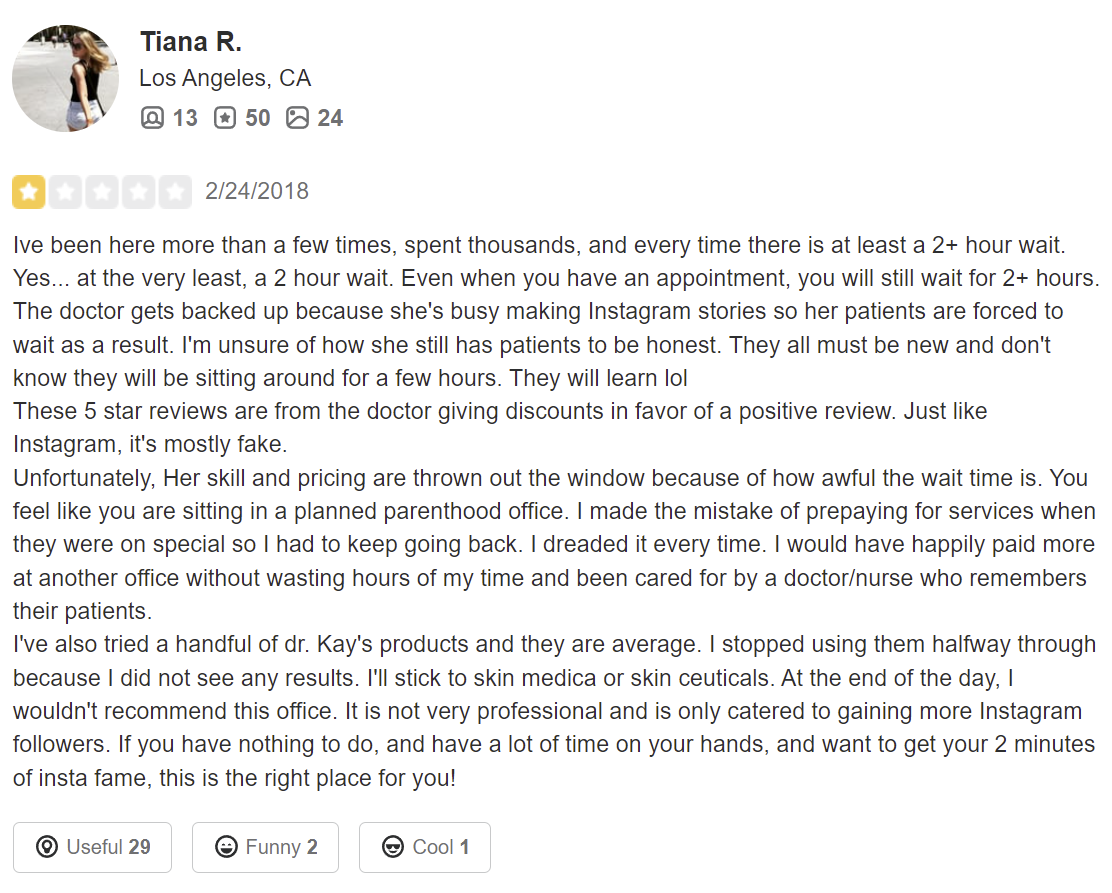1112x893 pixels.
Task: Click the Useful lightbulb icon
Action: point(47,847)
